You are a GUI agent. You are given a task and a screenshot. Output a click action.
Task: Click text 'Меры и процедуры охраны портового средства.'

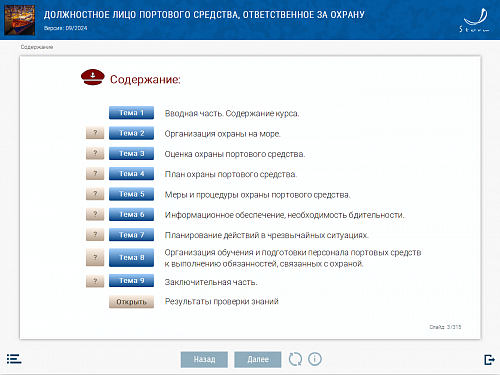tap(257, 195)
